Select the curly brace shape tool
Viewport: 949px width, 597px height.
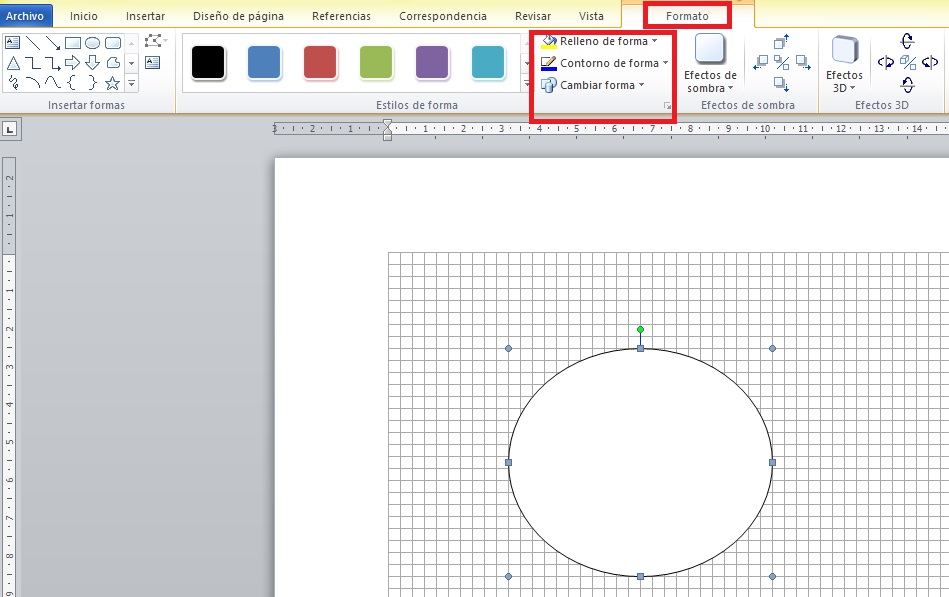[x=73, y=82]
